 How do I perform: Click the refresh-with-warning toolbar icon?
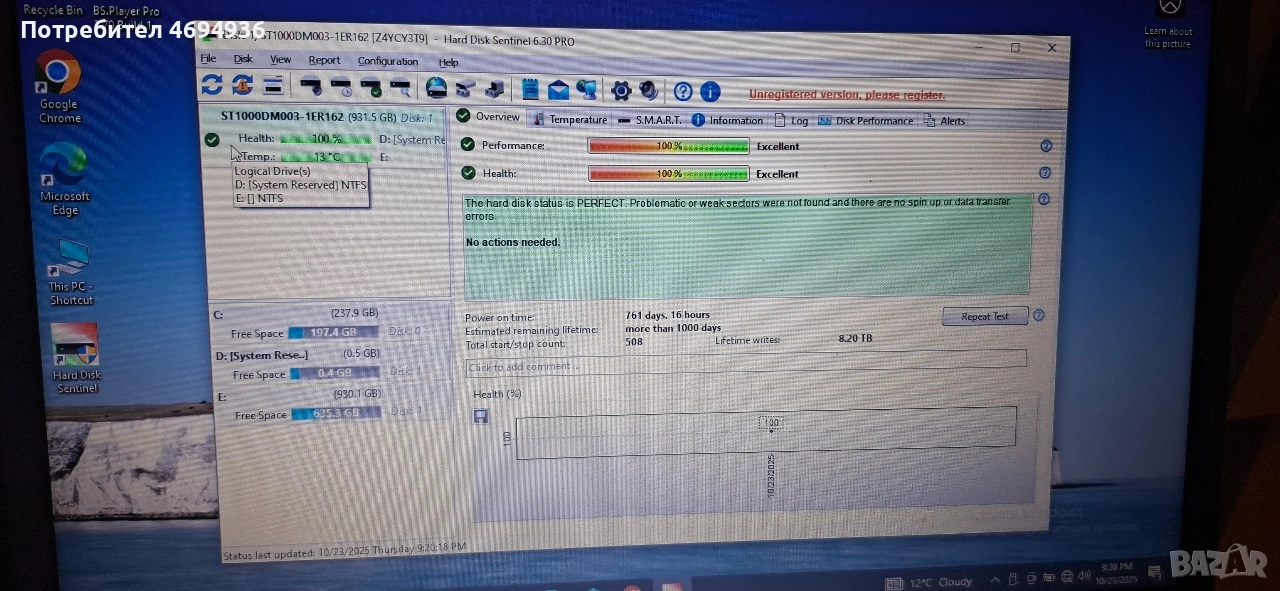(x=241, y=86)
